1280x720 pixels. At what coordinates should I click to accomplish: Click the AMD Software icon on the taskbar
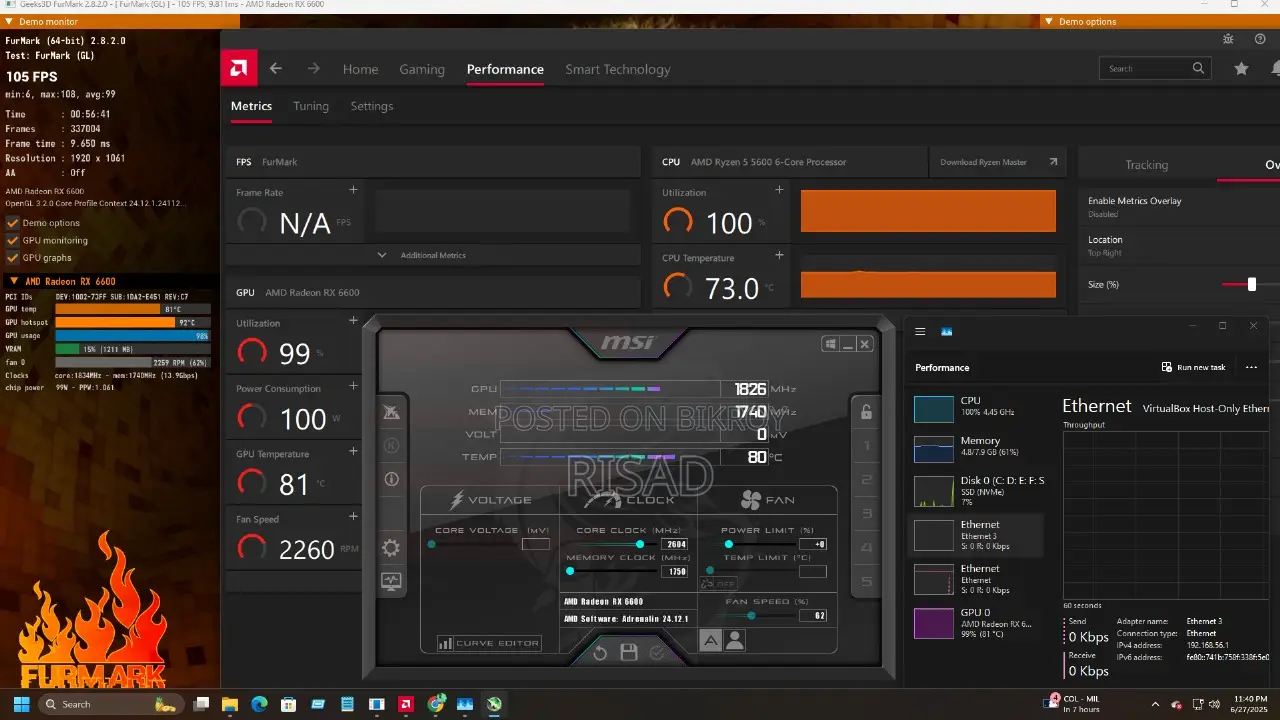(x=406, y=704)
